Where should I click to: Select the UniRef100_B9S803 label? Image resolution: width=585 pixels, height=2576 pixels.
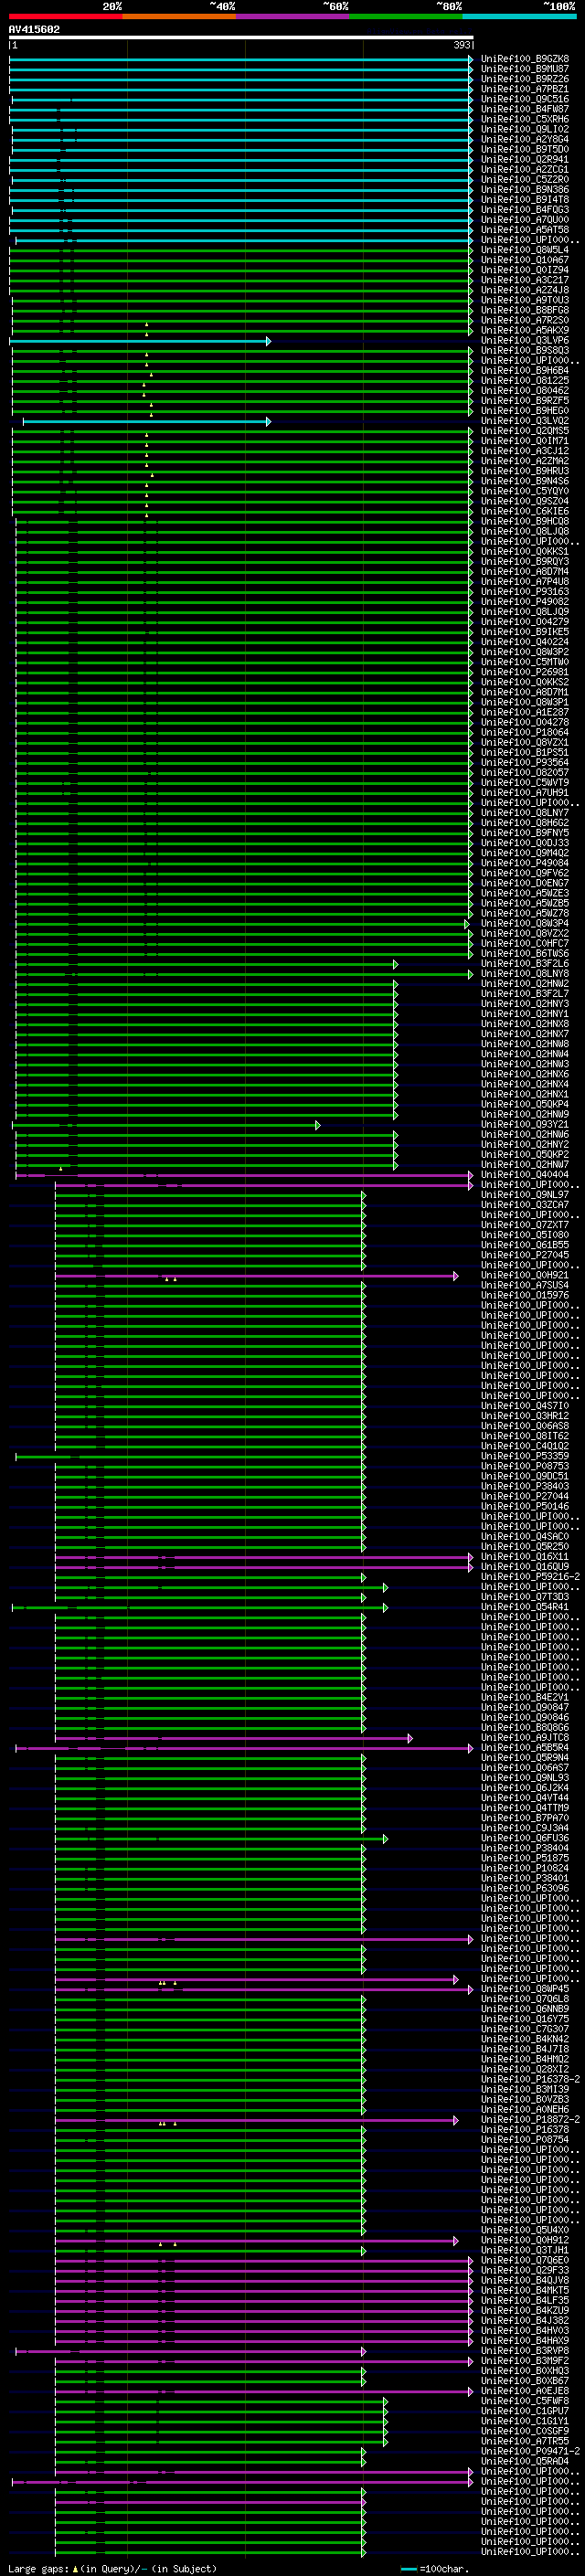(525, 351)
